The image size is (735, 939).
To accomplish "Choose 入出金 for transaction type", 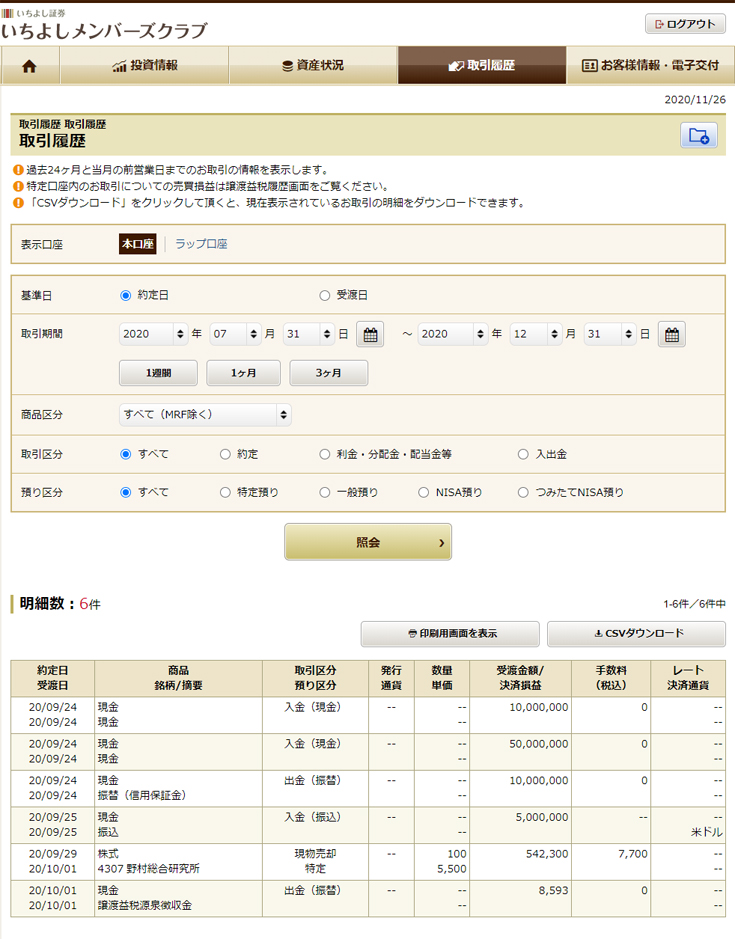I will [523, 454].
